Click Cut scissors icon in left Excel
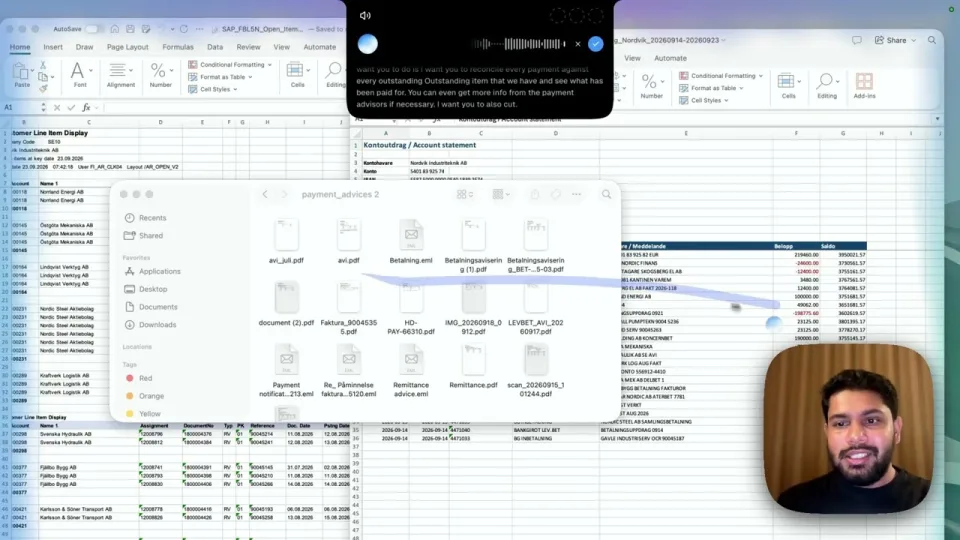Screen dimensions: 960x540 tap(43, 65)
